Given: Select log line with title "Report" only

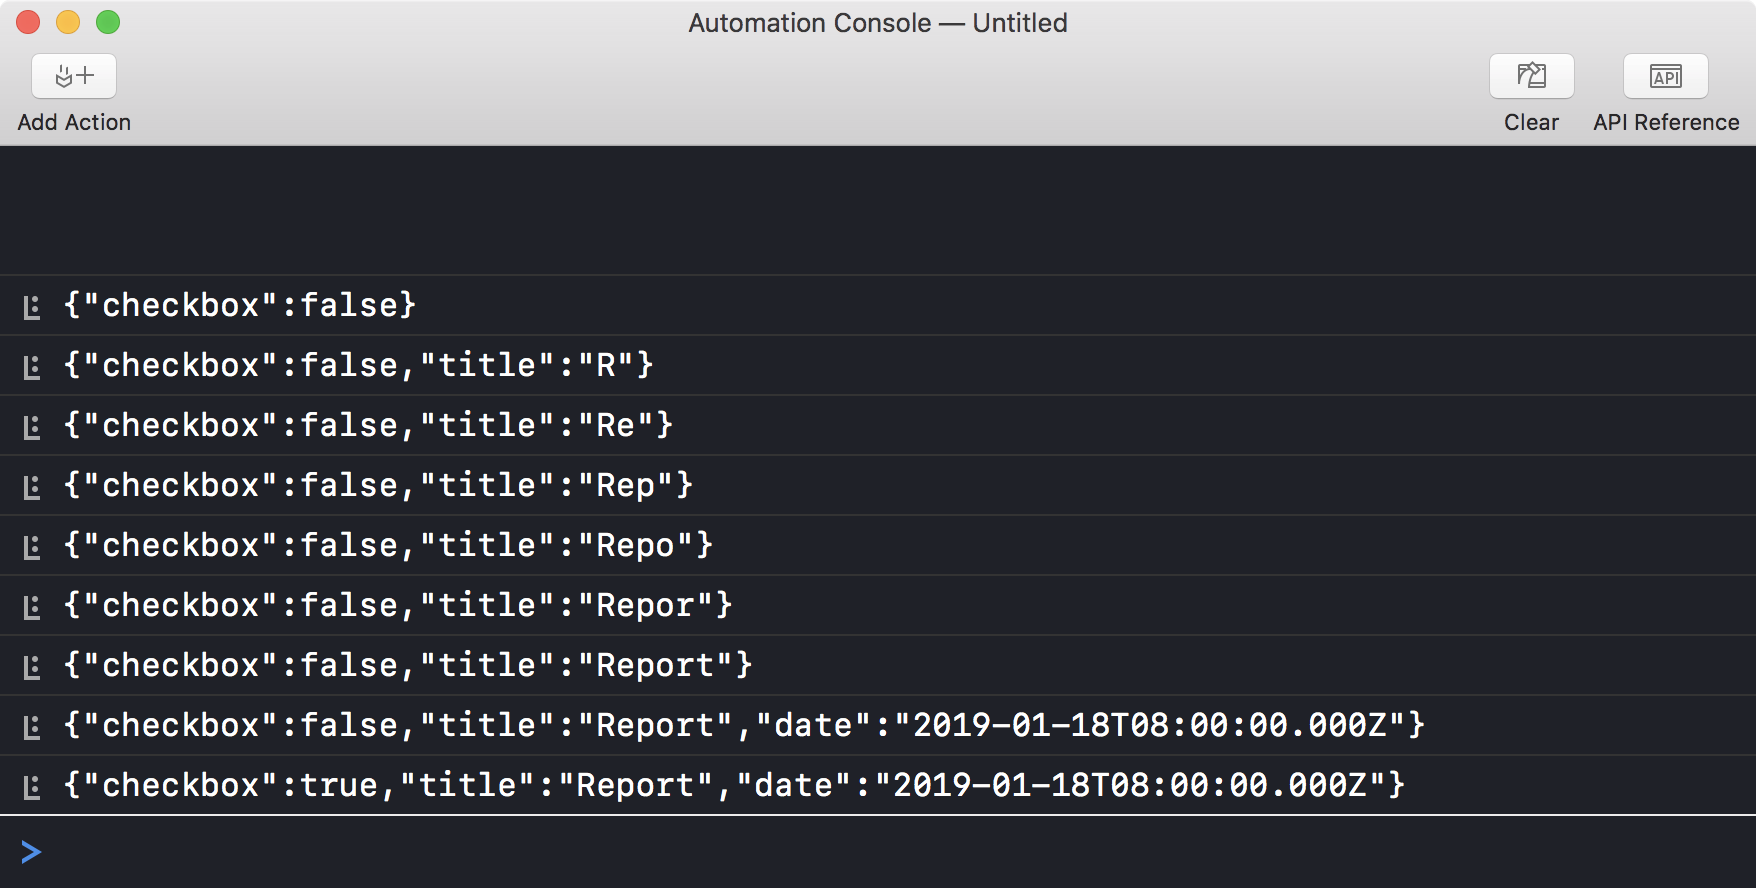Looking at the screenshot, I should (408, 665).
